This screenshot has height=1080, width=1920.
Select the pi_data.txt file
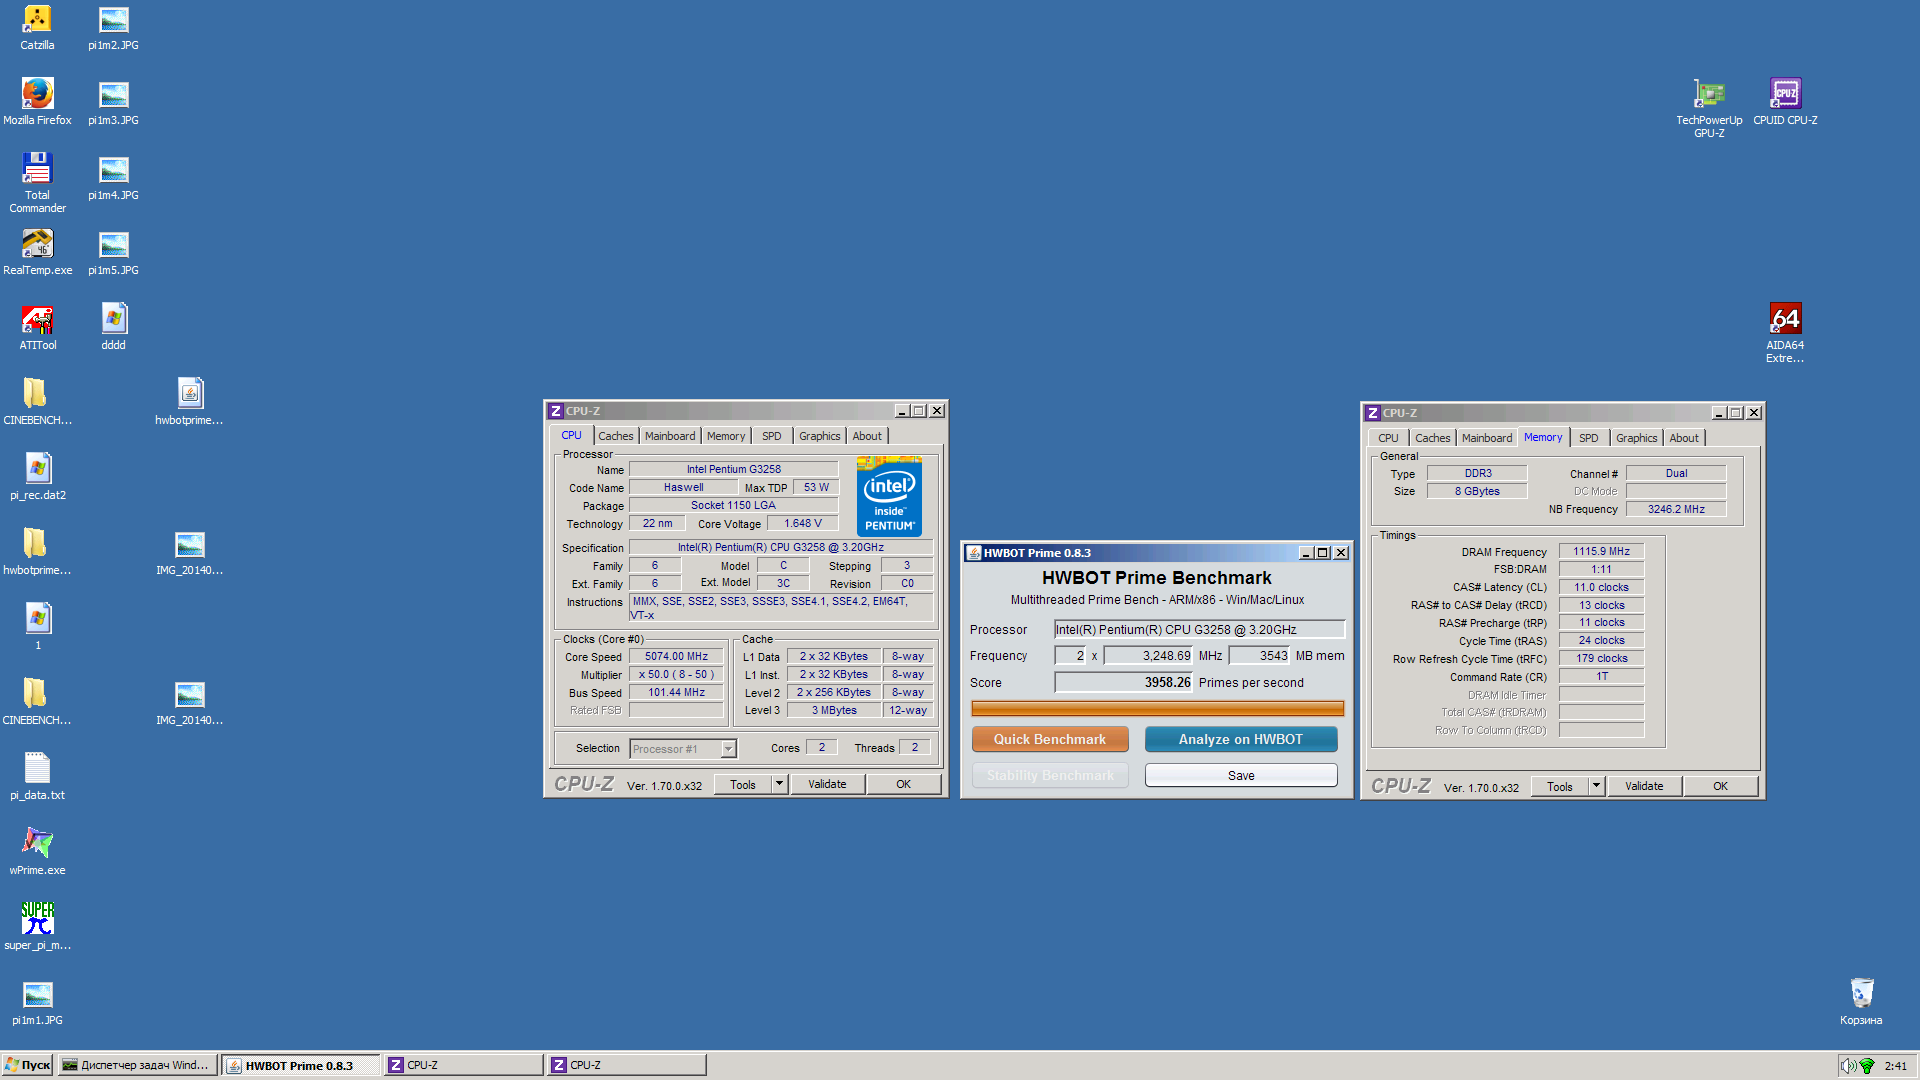click(x=37, y=777)
